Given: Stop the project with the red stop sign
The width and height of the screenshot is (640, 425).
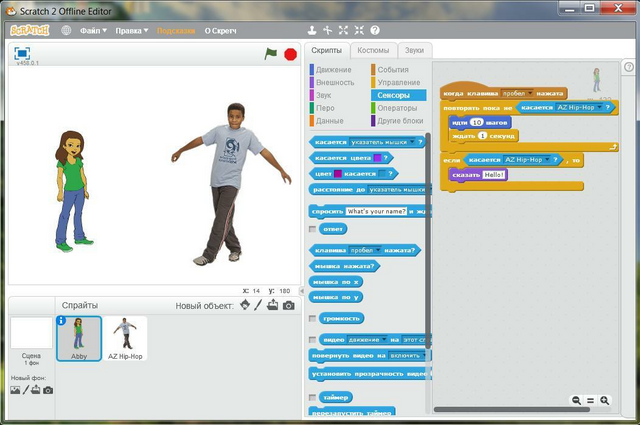Looking at the screenshot, I should 291,54.
